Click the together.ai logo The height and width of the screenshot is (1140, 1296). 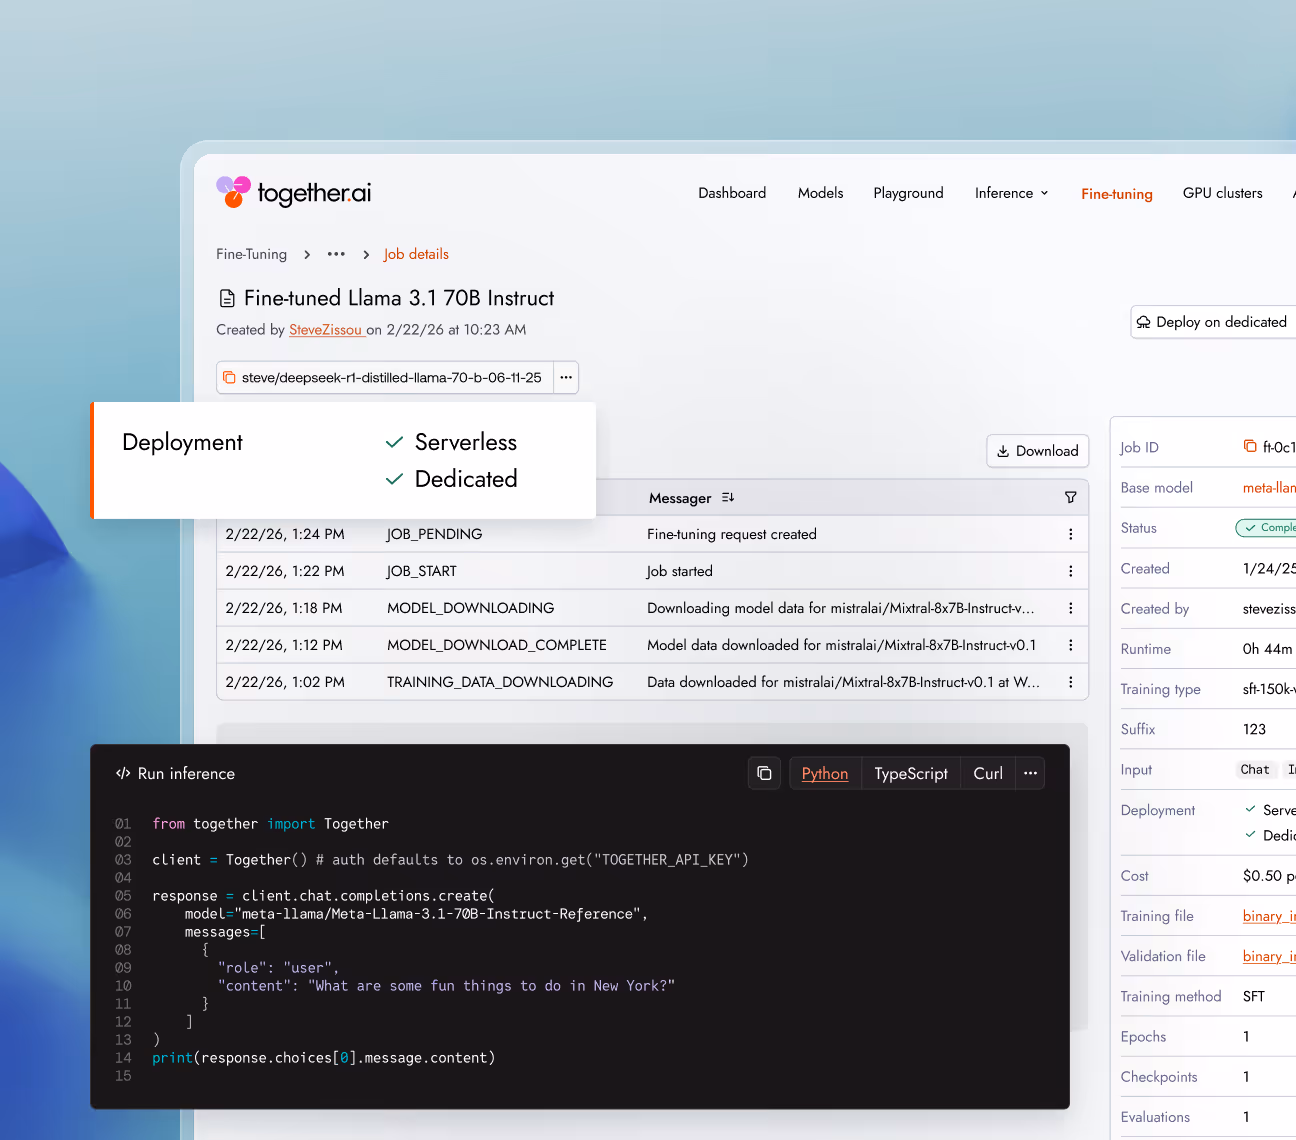tap(294, 192)
